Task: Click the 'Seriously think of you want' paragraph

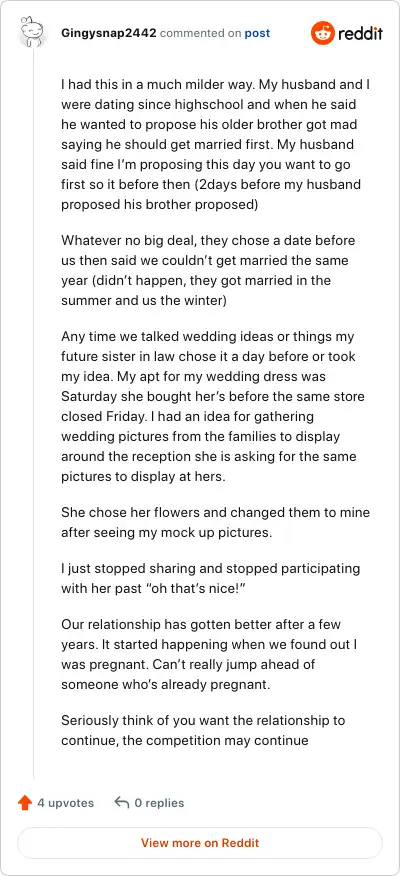Action: (203, 731)
